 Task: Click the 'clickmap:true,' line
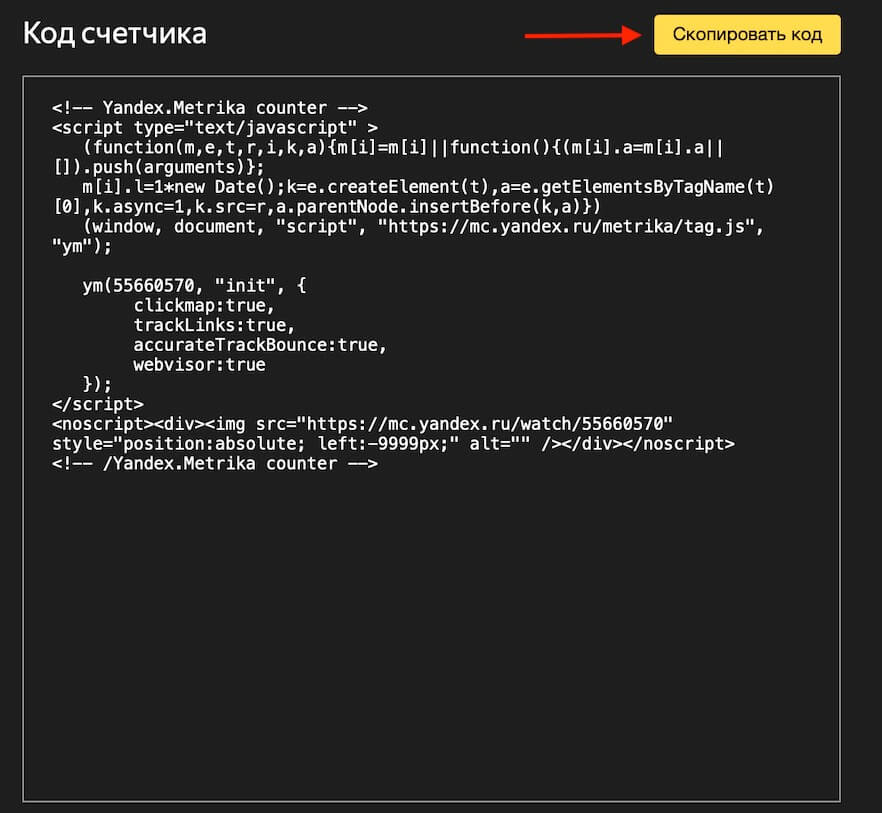tap(204, 306)
